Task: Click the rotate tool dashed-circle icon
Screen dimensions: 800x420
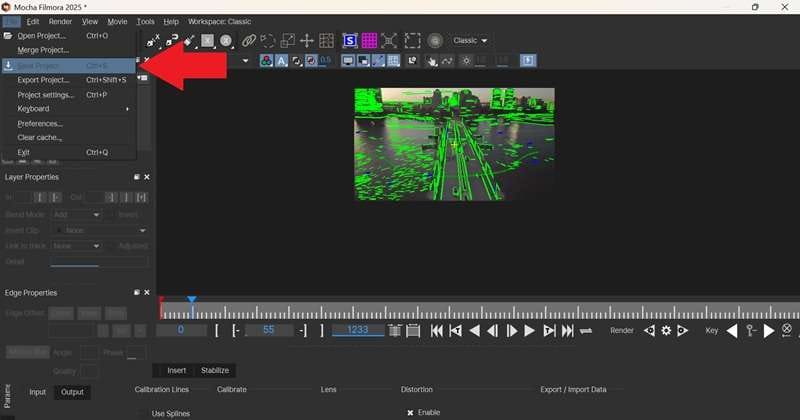Action: [268, 40]
